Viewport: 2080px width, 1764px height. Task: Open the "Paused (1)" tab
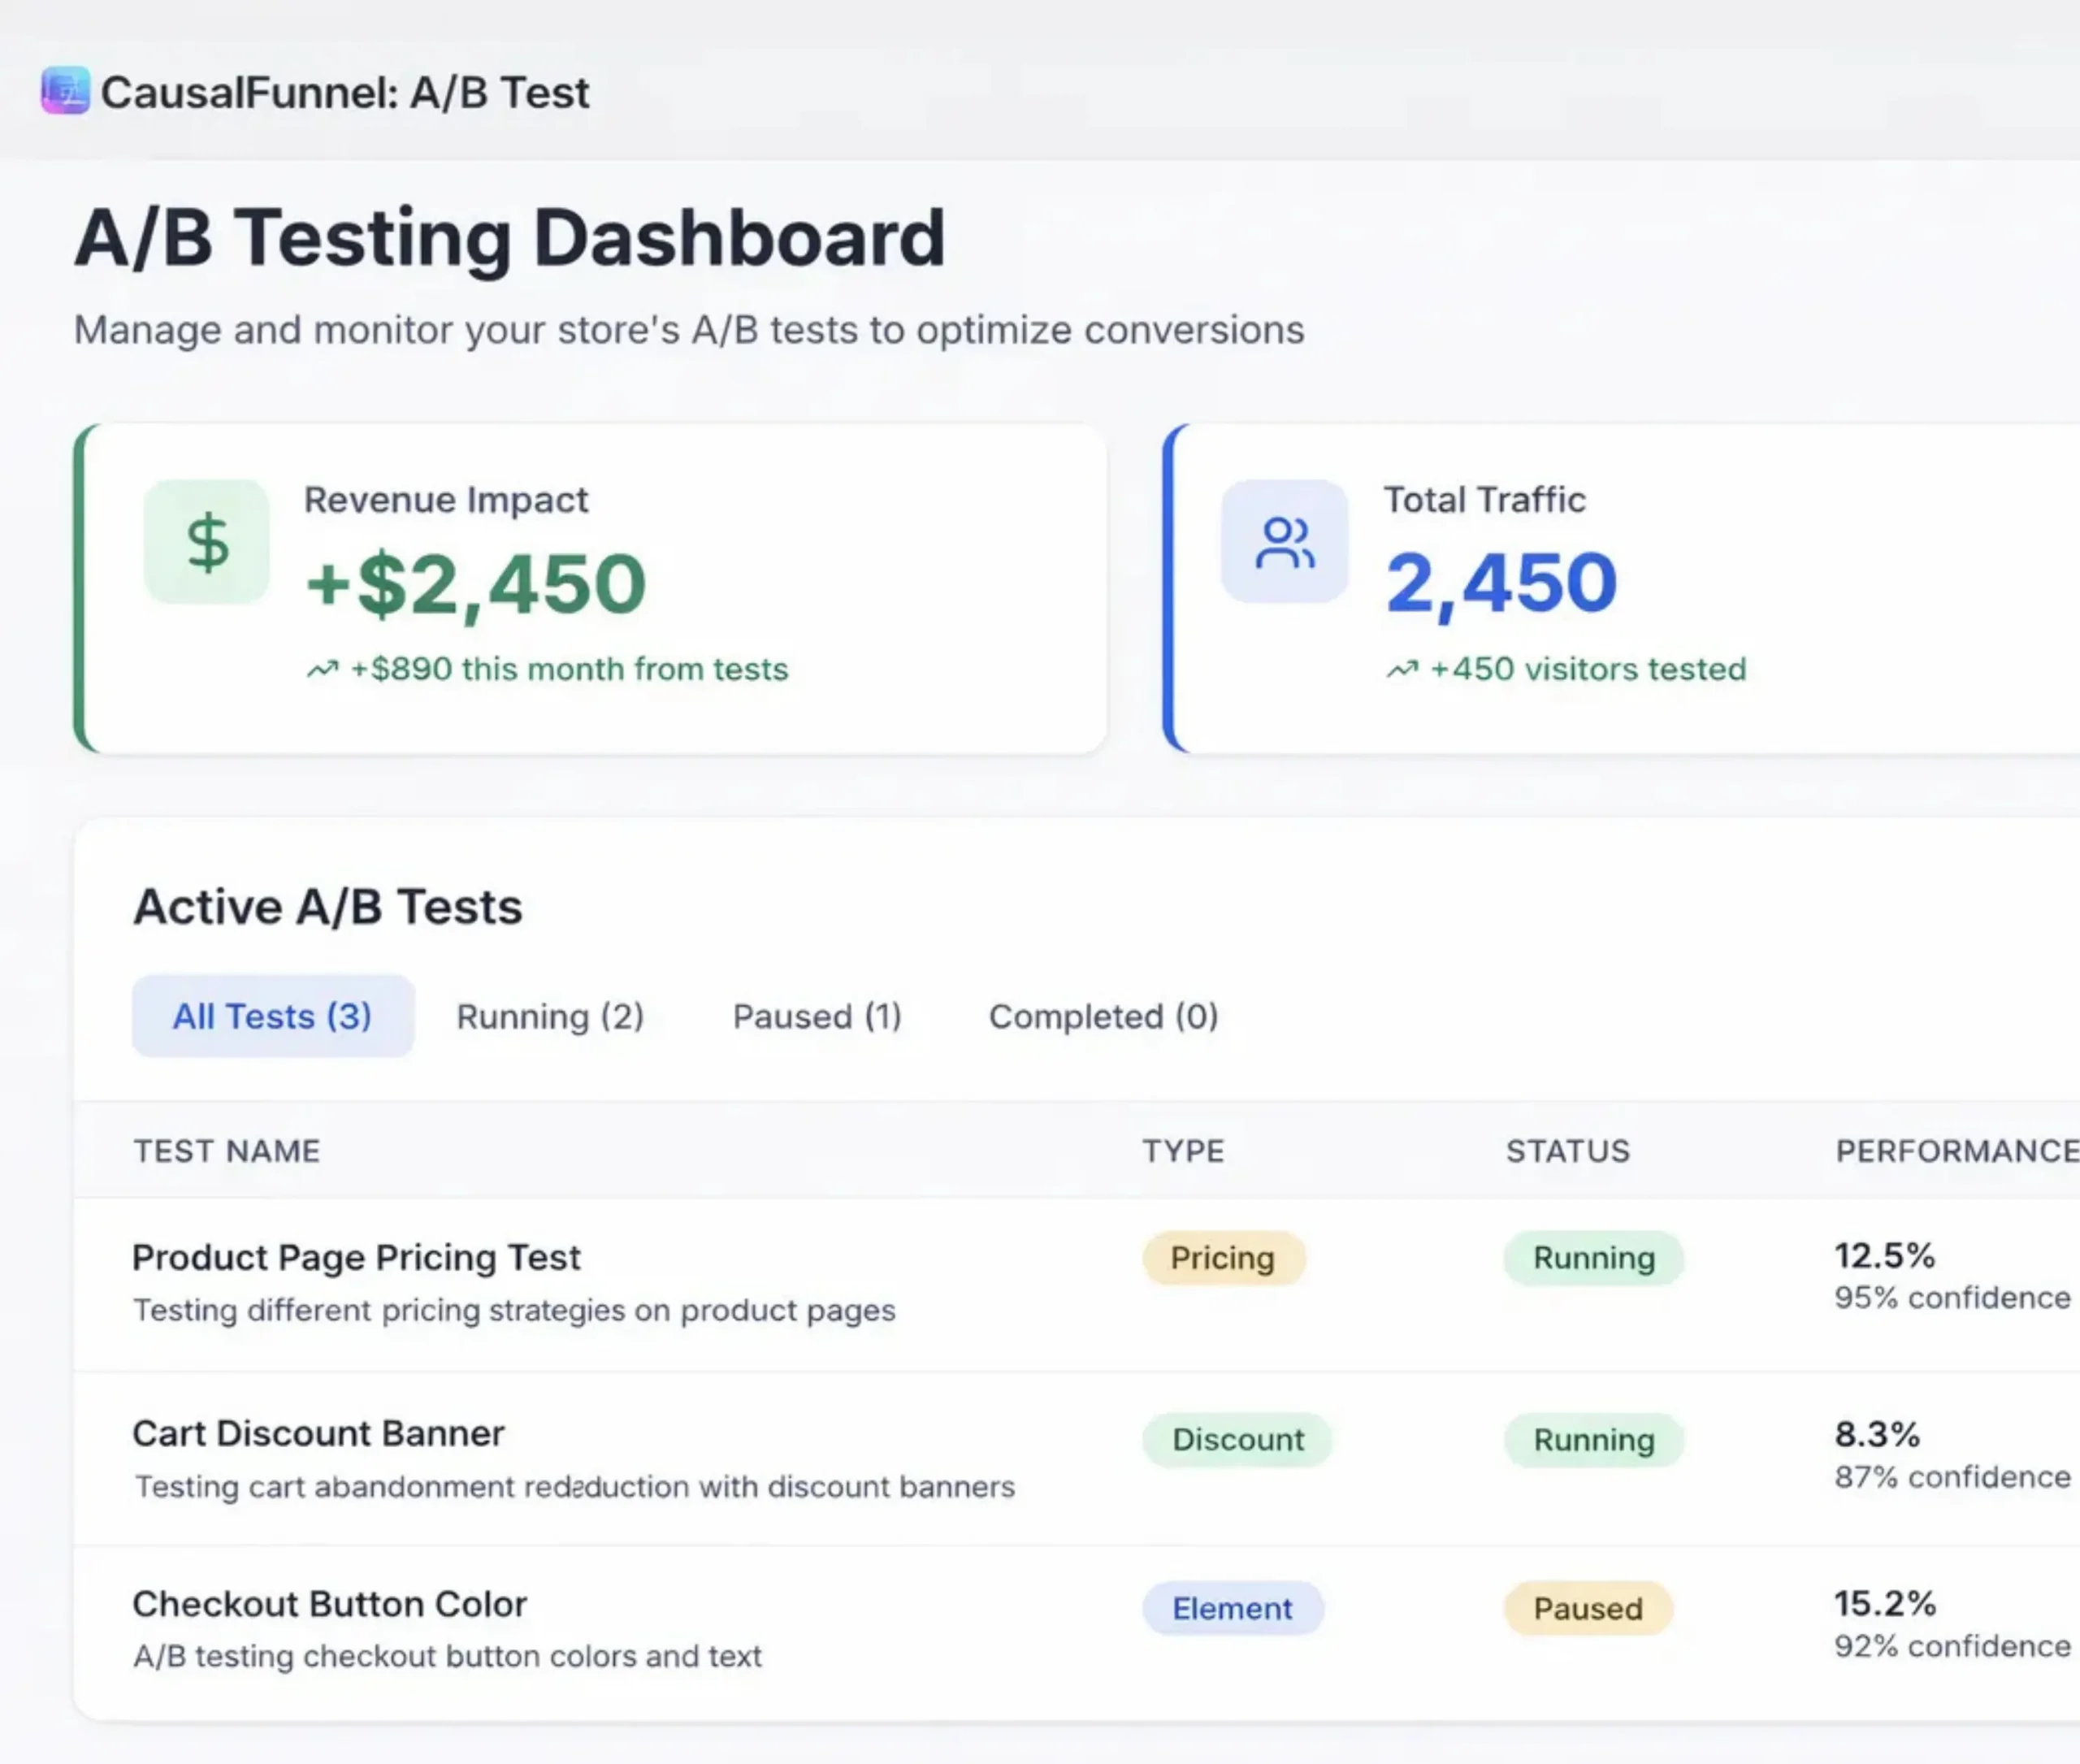click(816, 1016)
